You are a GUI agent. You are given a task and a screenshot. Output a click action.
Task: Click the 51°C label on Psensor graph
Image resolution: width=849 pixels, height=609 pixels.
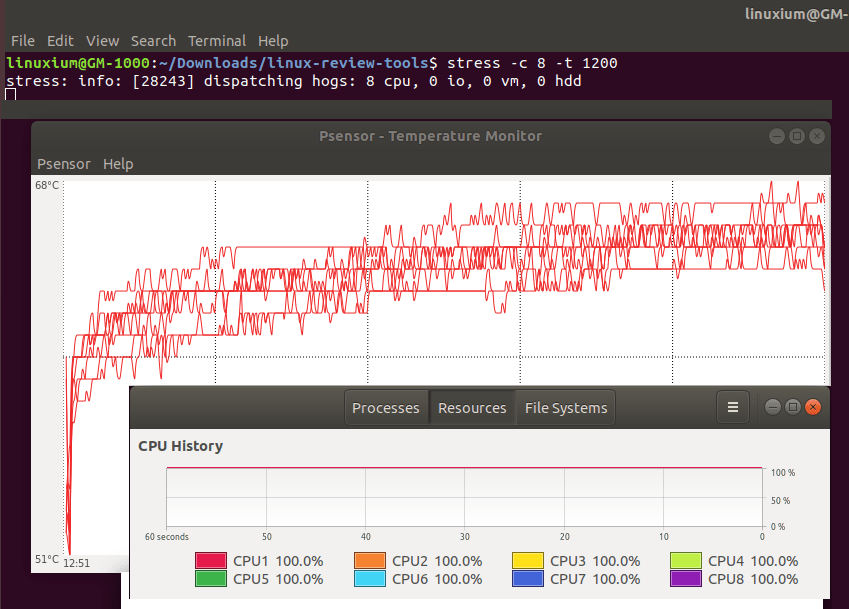coord(47,559)
